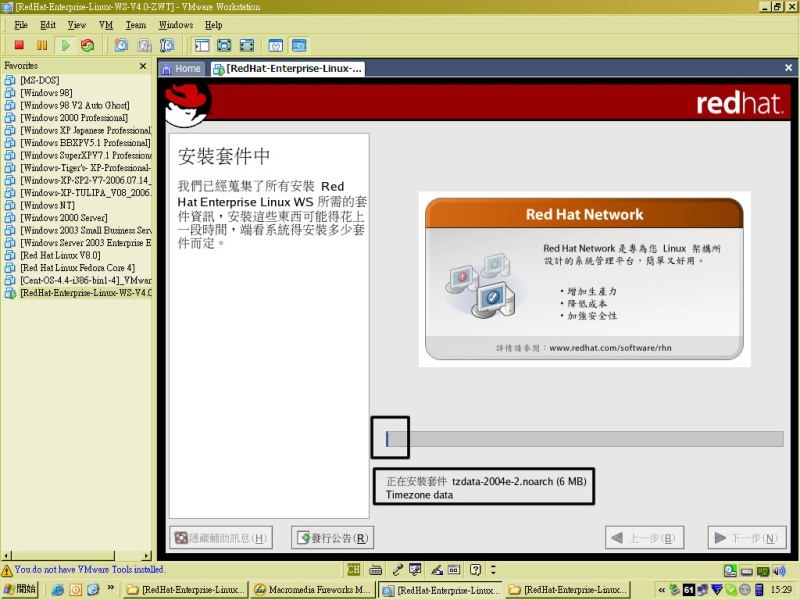Click the Red Hat Network banner image
This screenshot has width=800, height=600.
tap(584, 279)
